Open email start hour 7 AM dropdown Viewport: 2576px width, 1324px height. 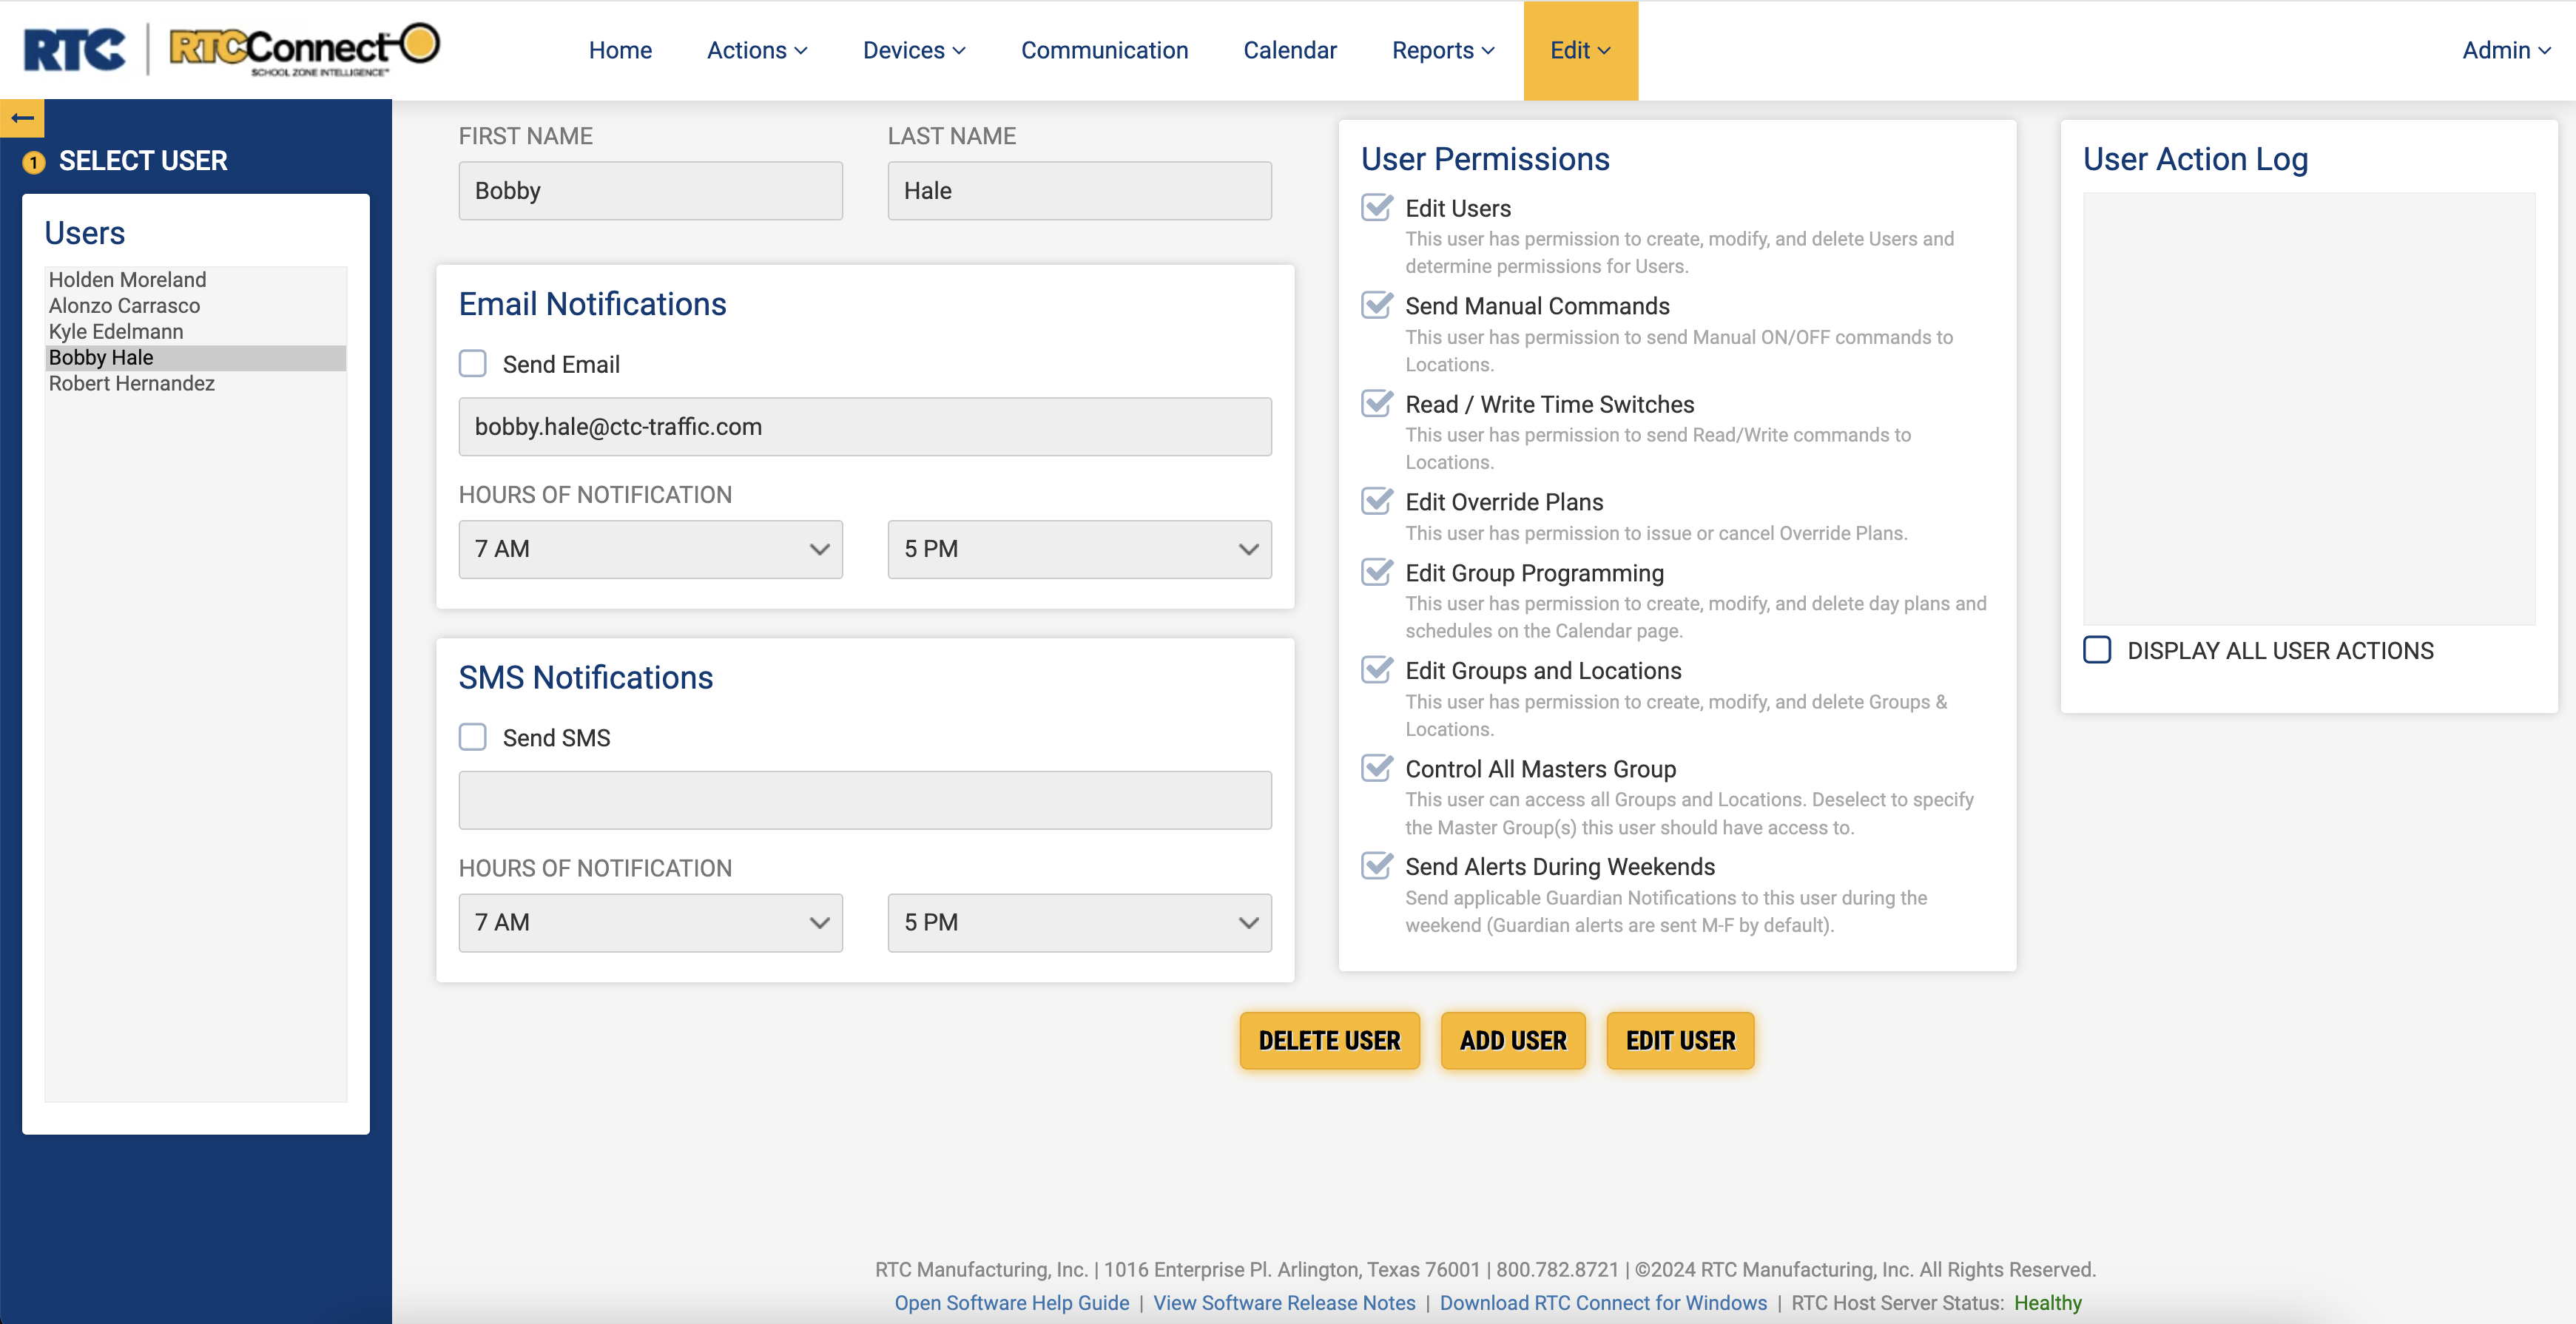[x=650, y=549]
